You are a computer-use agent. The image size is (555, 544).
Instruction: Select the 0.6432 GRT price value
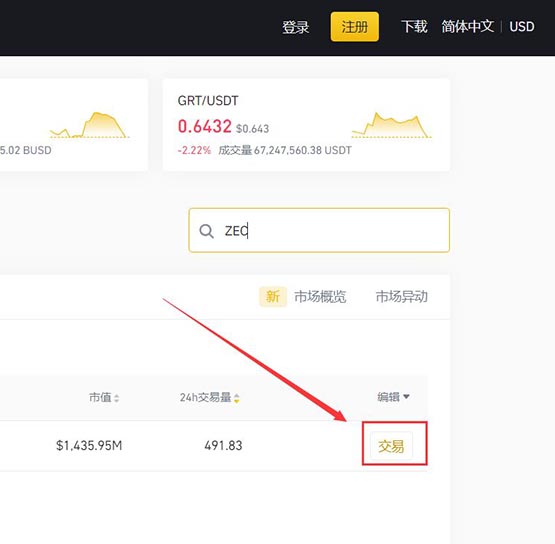(x=205, y=126)
